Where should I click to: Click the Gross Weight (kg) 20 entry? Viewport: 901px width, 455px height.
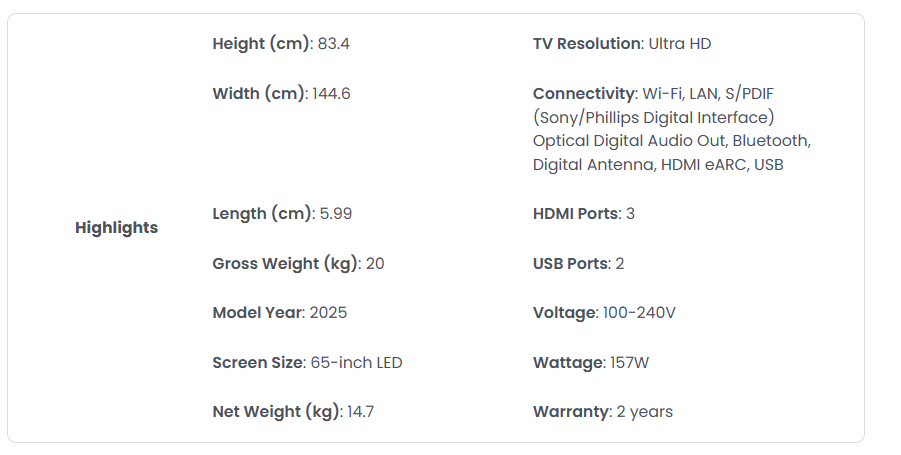(298, 264)
